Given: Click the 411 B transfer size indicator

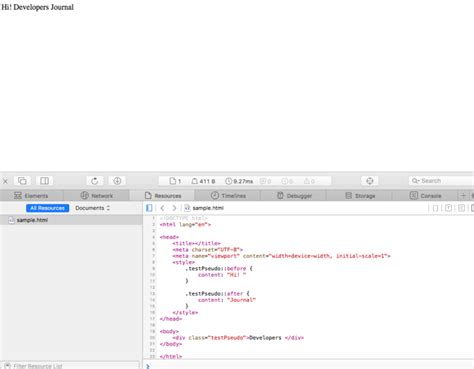Looking at the screenshot, I should tap(203, 181).
